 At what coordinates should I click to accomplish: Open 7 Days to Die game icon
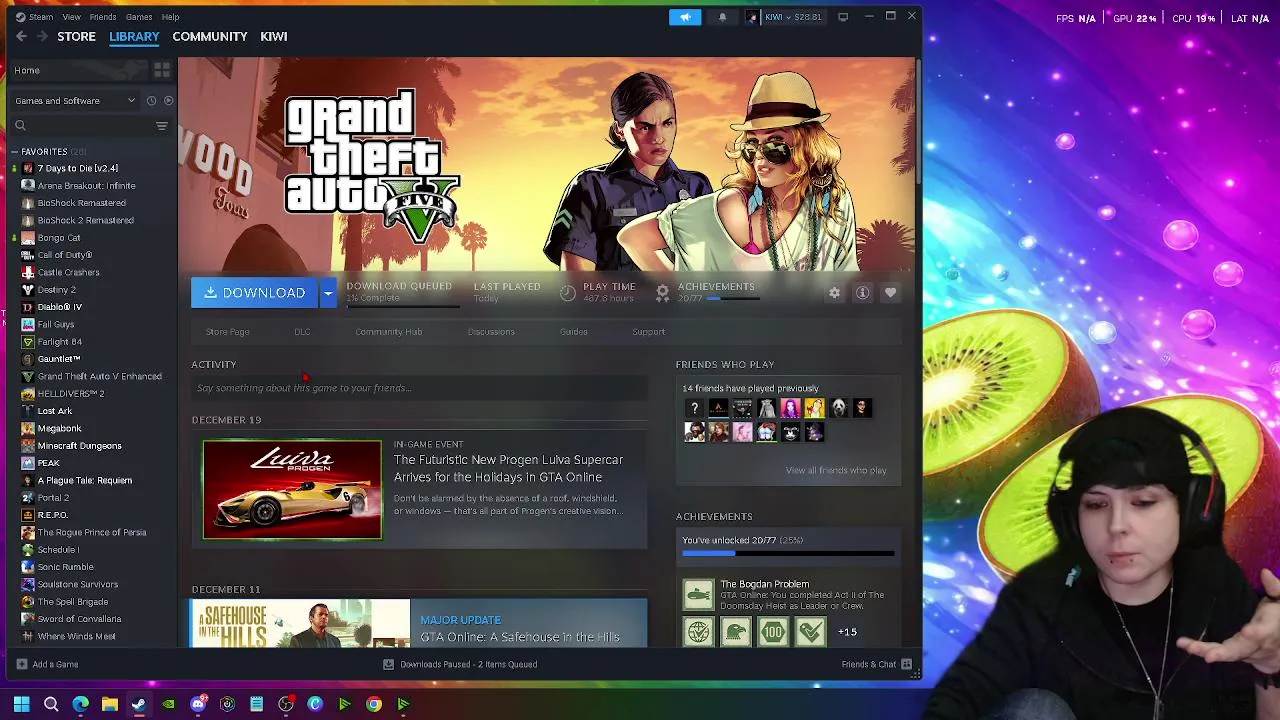click(x=28, y=168)
